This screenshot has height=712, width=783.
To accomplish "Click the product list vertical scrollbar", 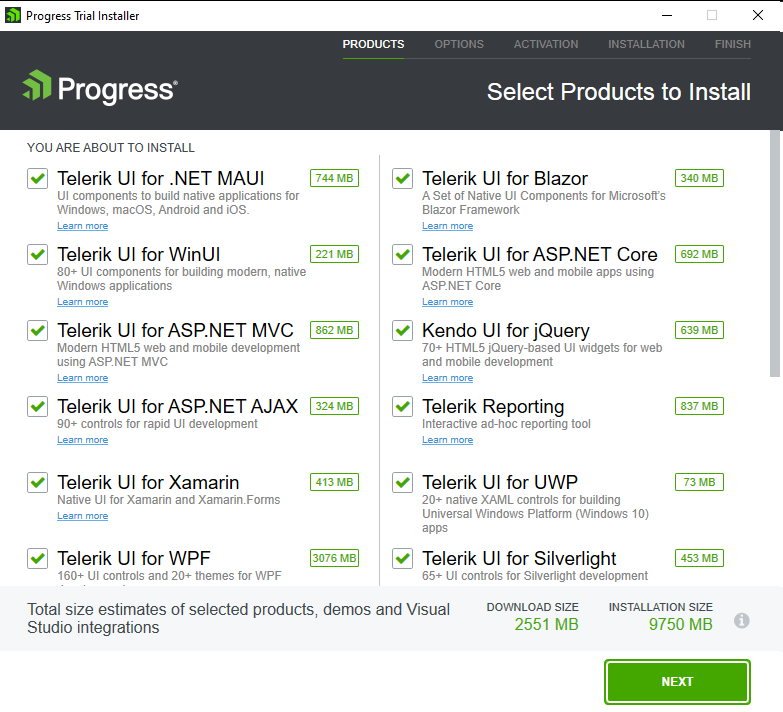I will [x=775, y=252].
